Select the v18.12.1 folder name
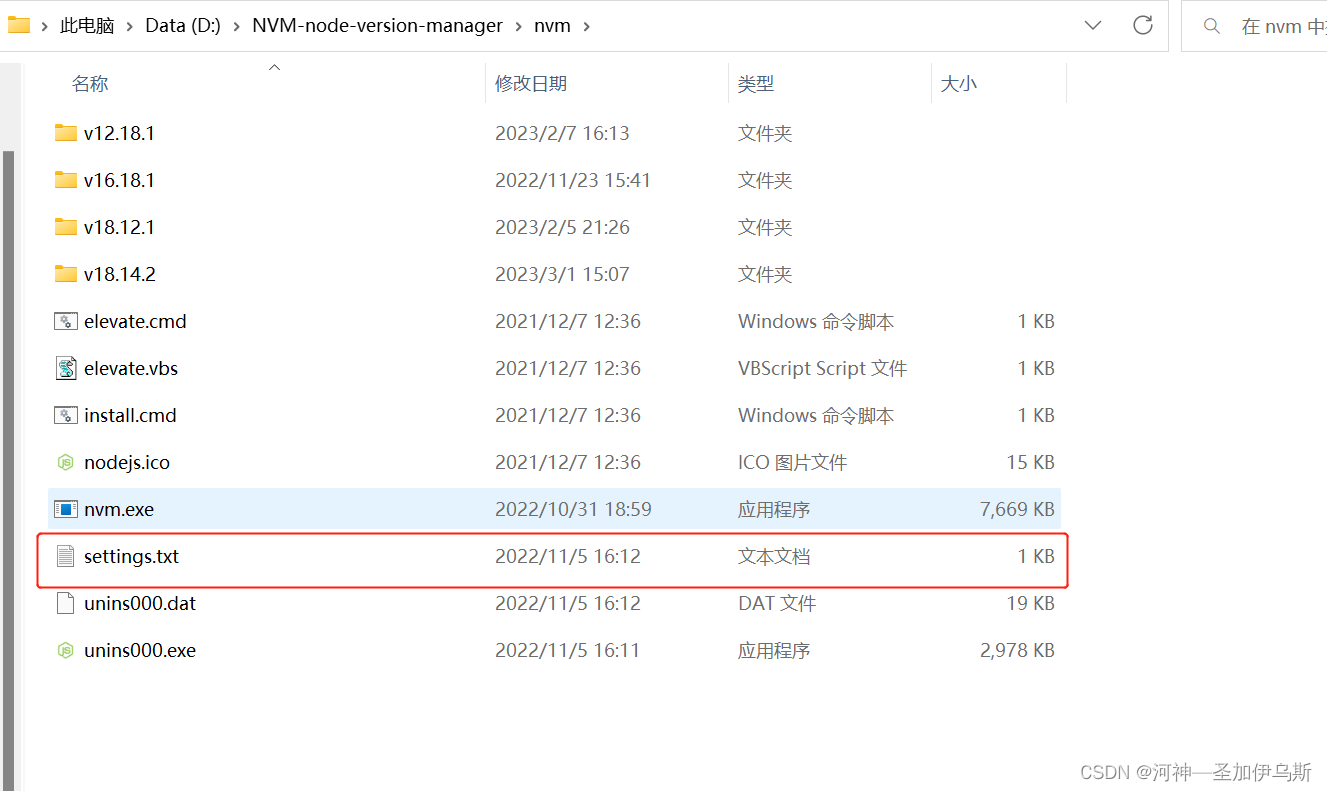This screenshot has height=791, width=1327. pyautogui.click(x=119, y=227)
